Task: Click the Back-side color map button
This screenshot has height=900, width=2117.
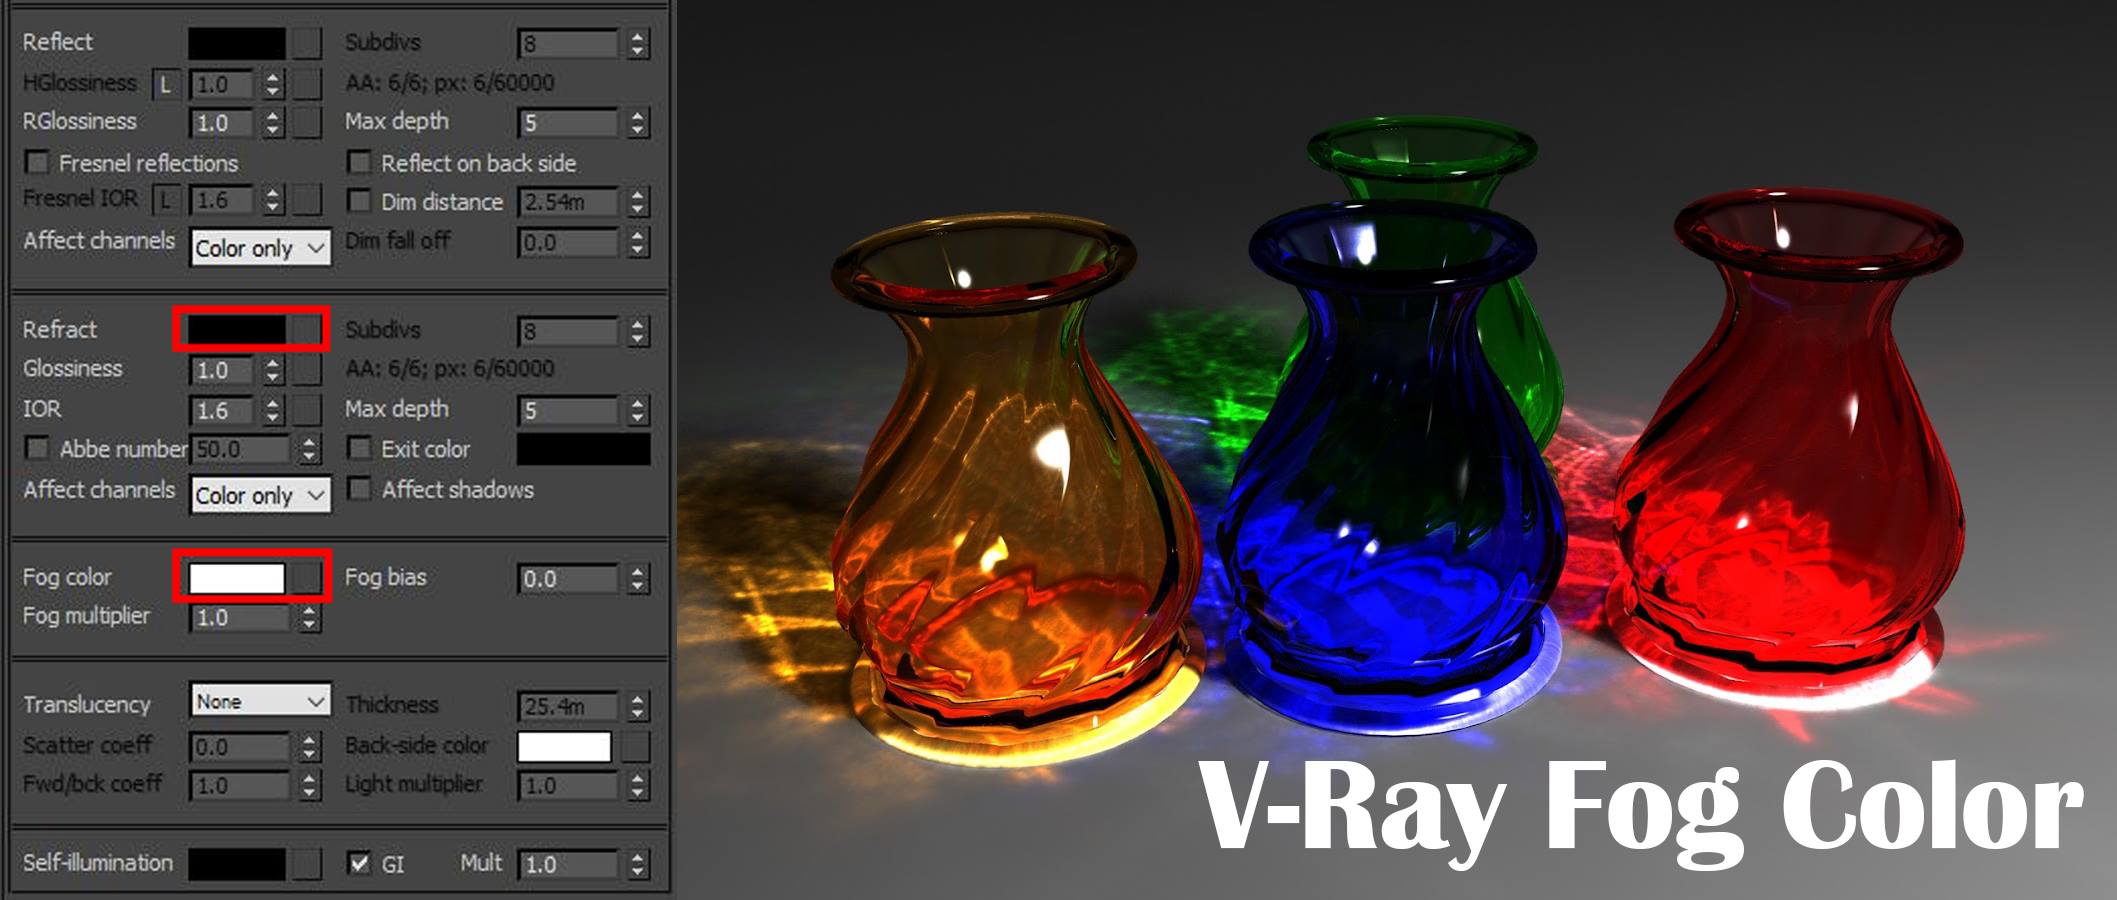Action: click(x=636, y=746)
